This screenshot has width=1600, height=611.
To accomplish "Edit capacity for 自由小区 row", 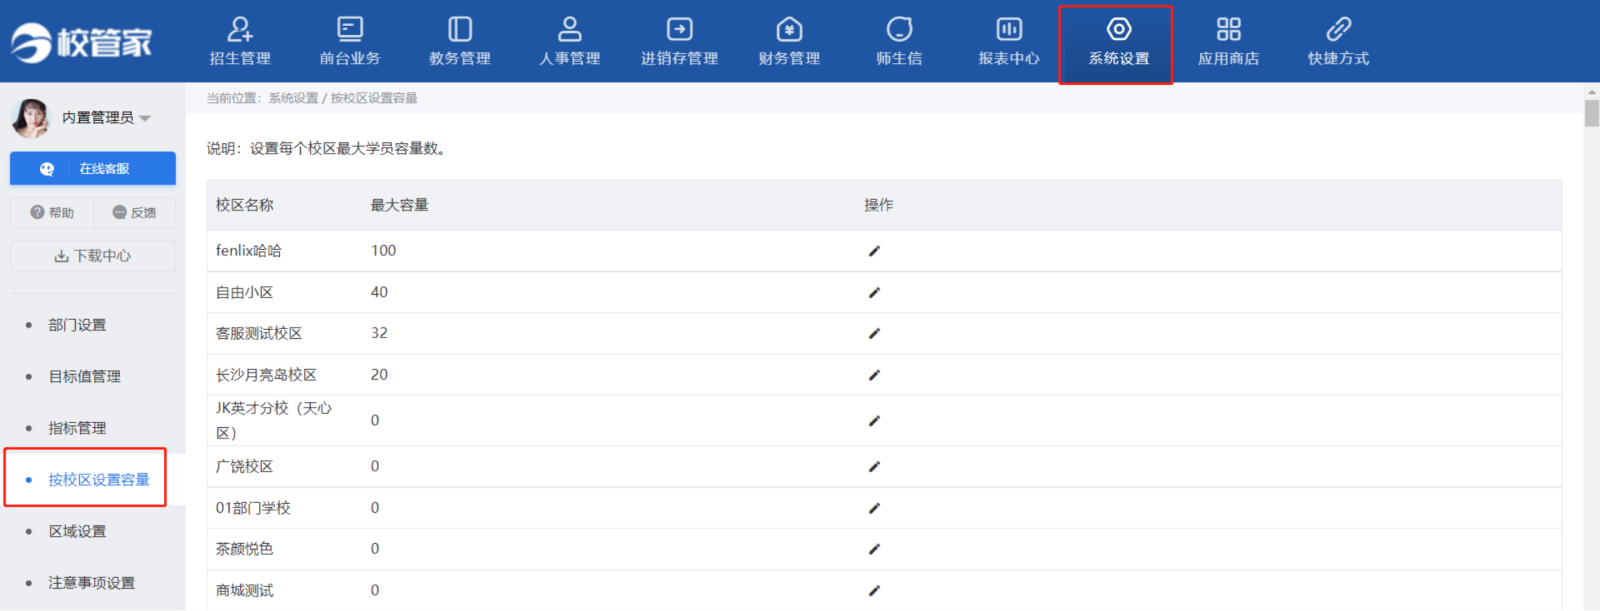I will pyautogui.click(x=874, y=293).
